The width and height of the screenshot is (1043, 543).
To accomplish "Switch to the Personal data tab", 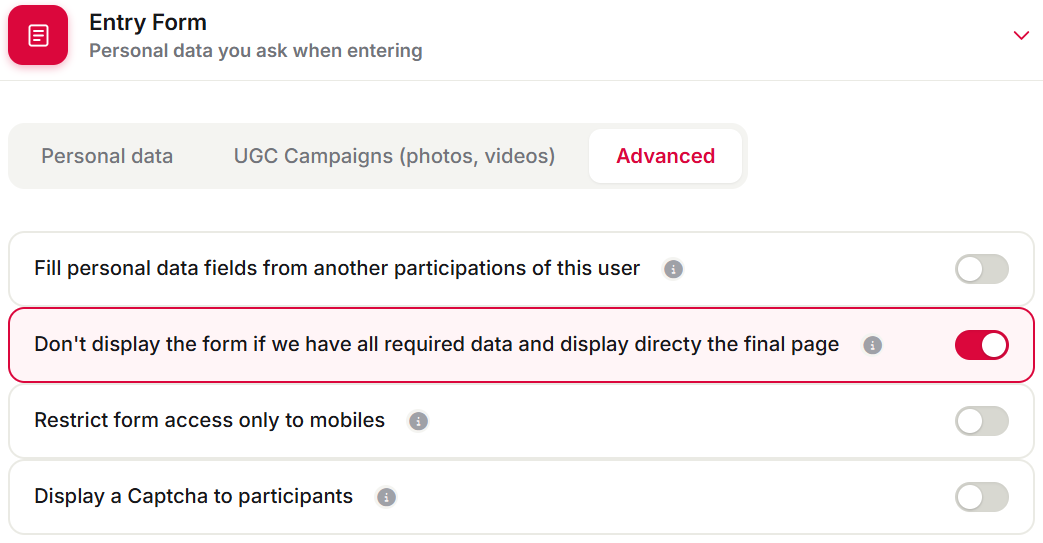I will (x=107, y=156).
